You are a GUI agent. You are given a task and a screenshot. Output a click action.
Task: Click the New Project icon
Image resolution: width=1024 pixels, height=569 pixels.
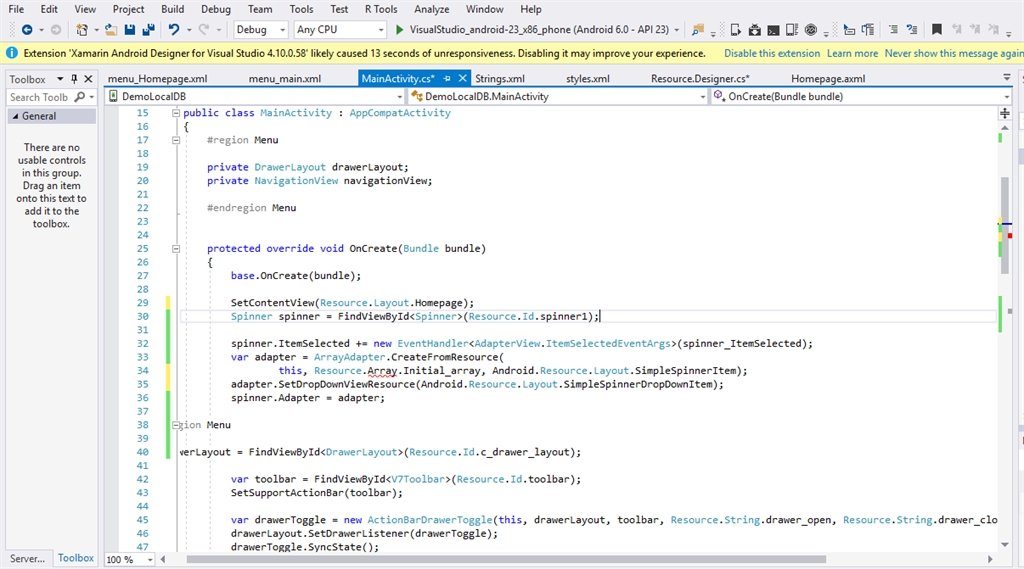tap(82, 29)
